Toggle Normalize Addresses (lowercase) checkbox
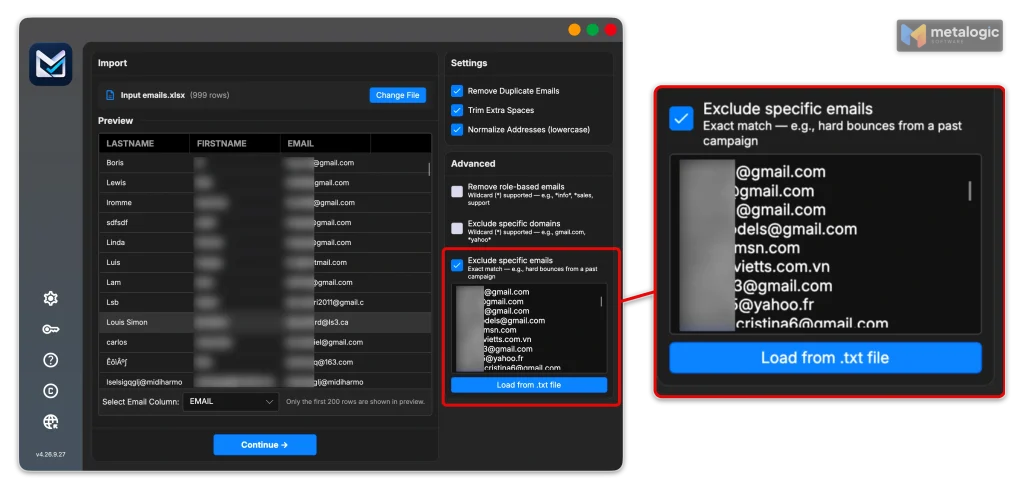1024x494 pixels. point(456,129)
